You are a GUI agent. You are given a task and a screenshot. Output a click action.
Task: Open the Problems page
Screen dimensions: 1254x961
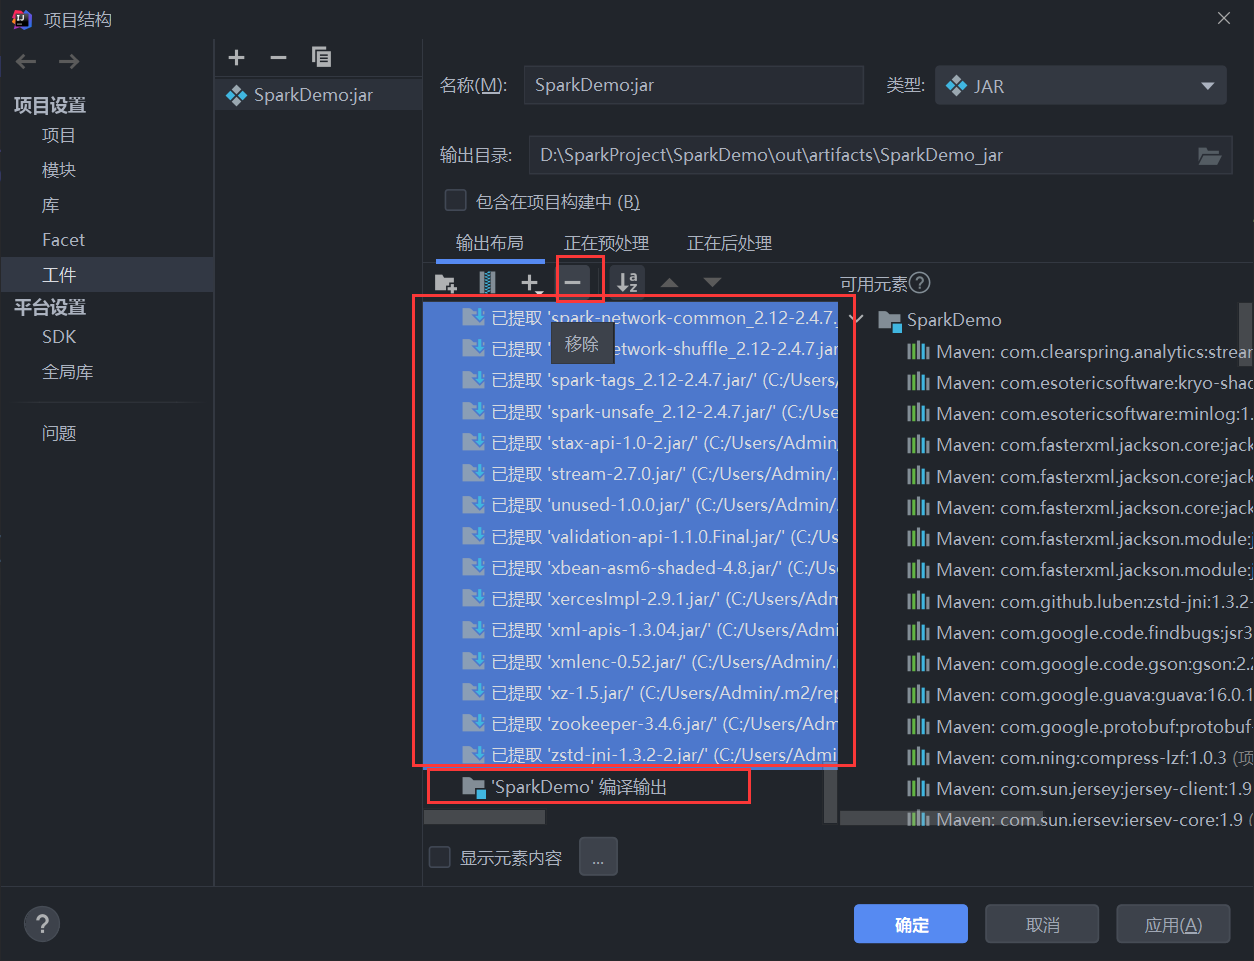pos(59,433)
